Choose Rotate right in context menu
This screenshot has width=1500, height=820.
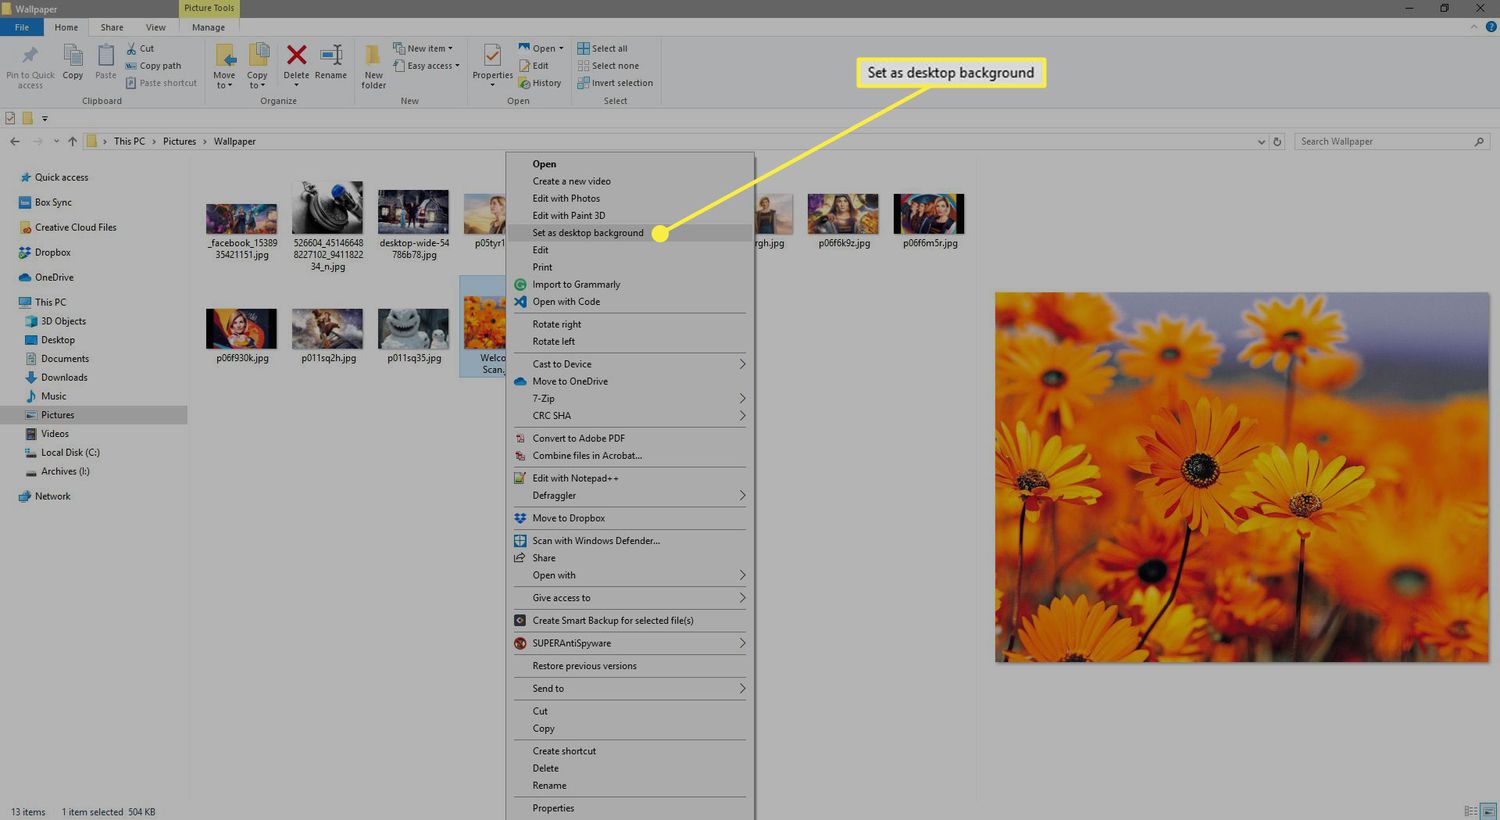pyautogui.click(x=630, y=324)
